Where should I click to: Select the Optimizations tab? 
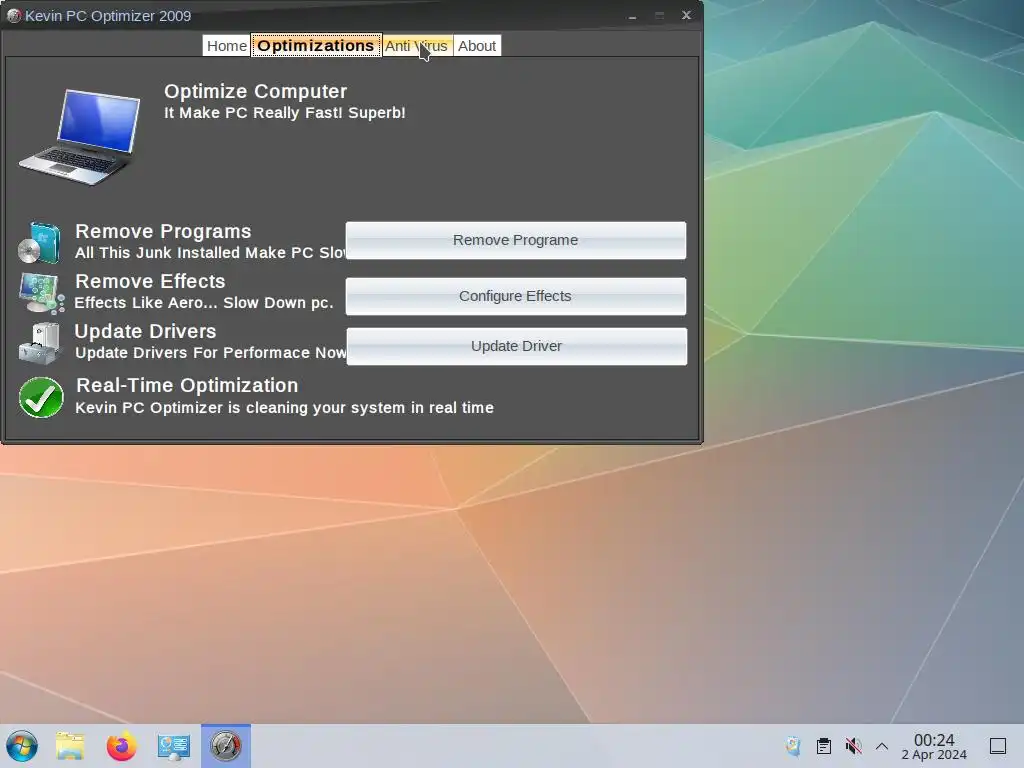click(x=316, y=46)
